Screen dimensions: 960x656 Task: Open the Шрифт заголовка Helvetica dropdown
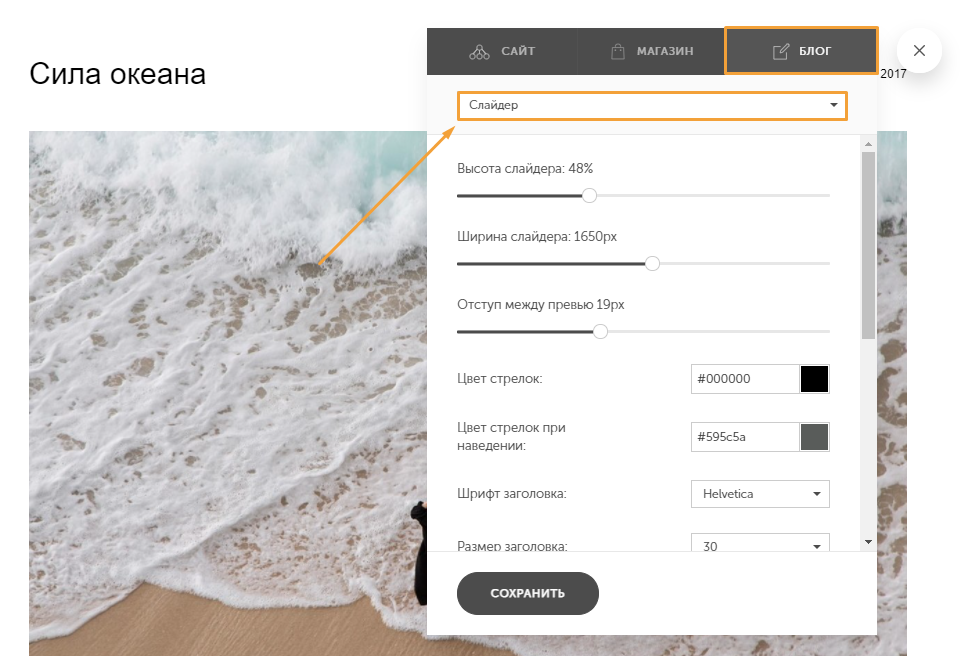(760, 494)
